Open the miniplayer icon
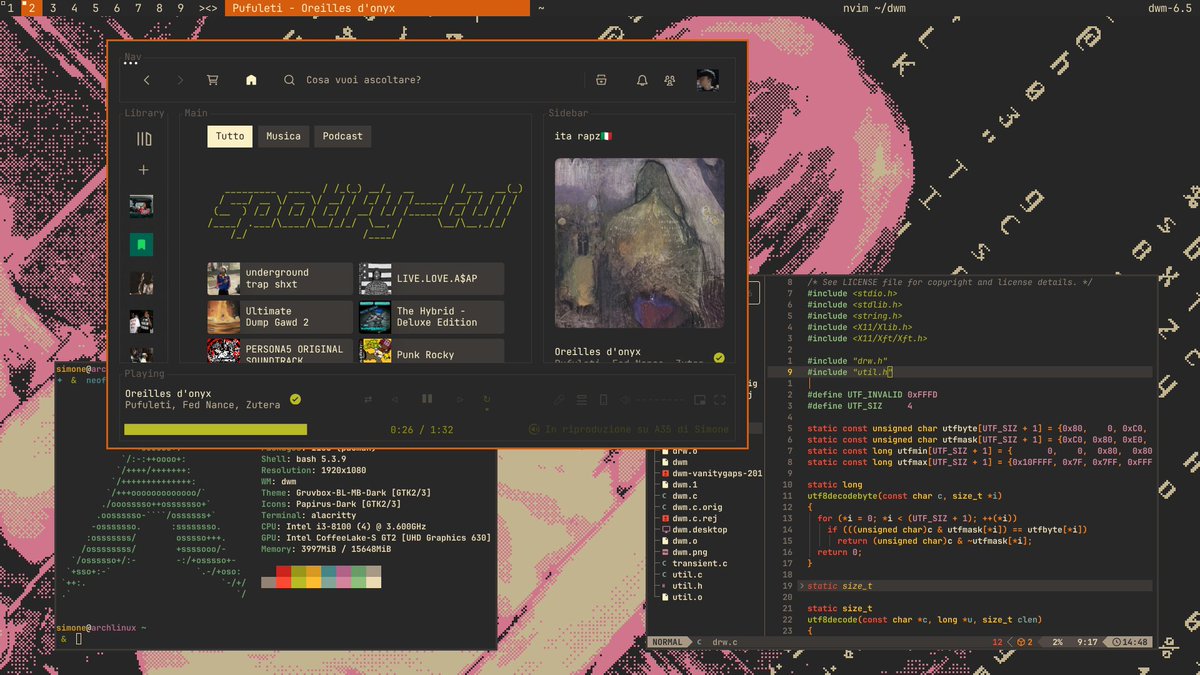 point(698,400)
